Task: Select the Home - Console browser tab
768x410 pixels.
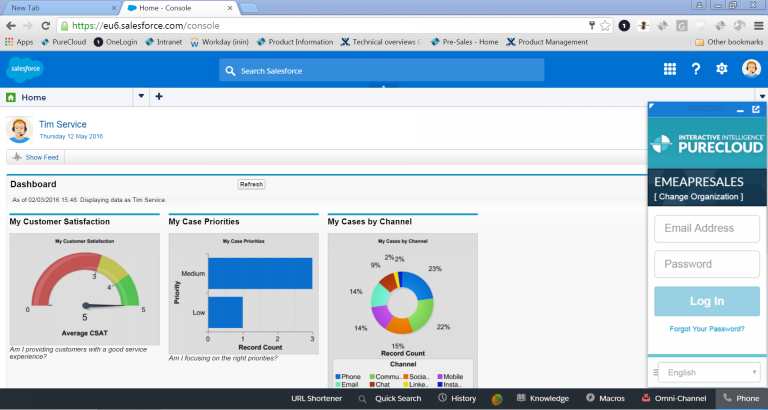Action: pyautogui.click(x=179, y=8)
